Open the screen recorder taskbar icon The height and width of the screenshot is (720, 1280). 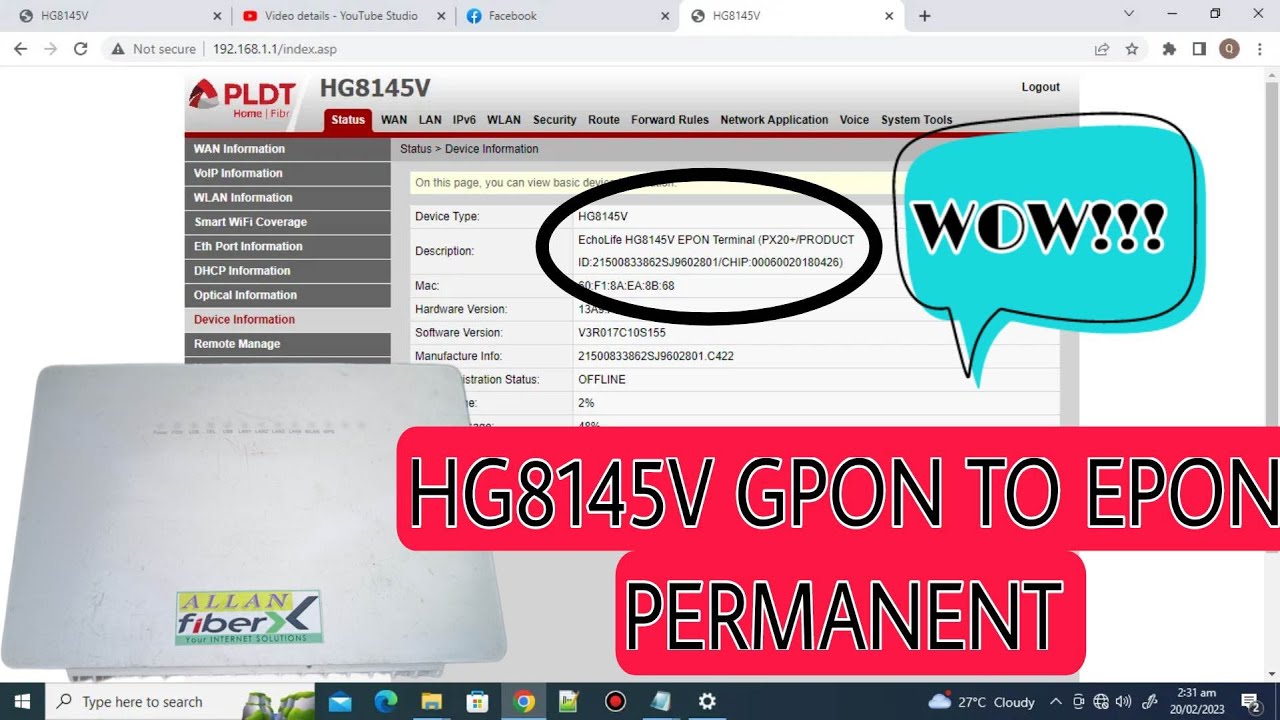(615, 701)
